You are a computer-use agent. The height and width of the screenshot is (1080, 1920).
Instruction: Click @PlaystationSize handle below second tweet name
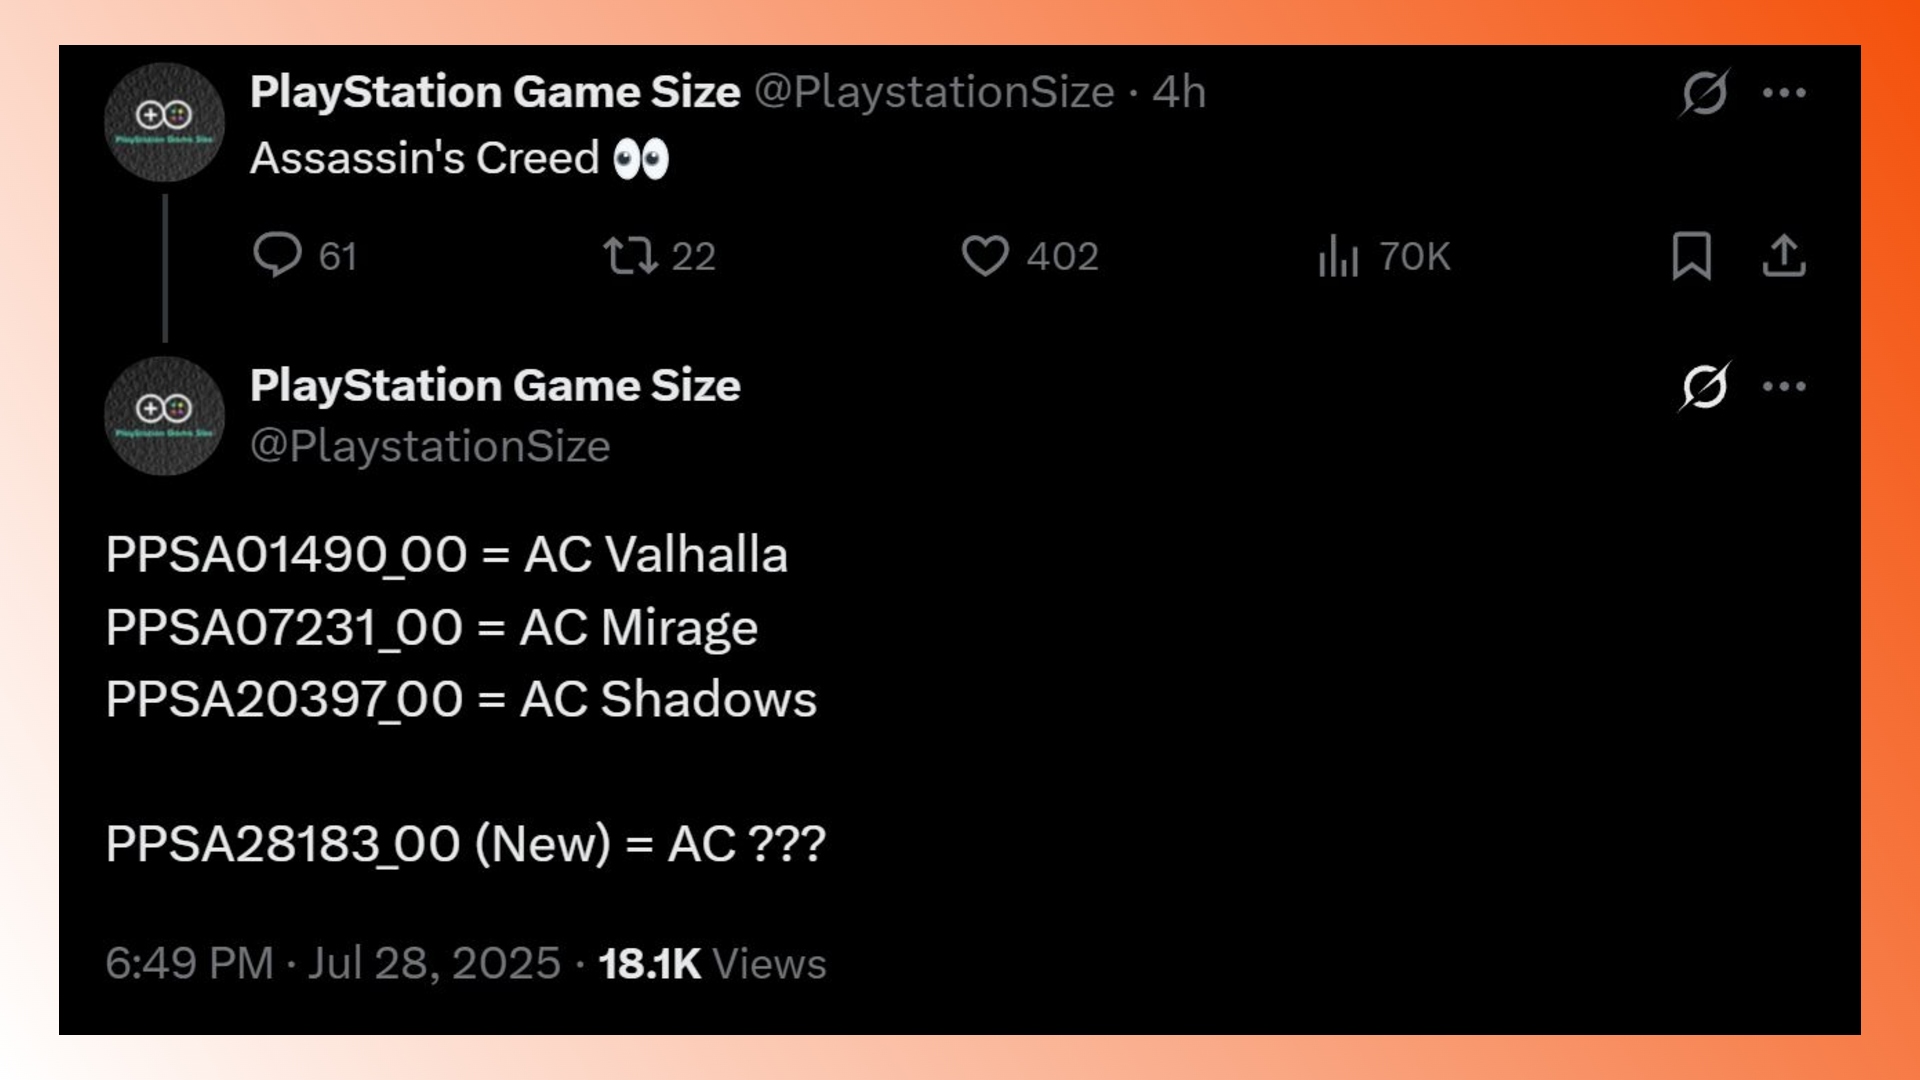[430, 446]
